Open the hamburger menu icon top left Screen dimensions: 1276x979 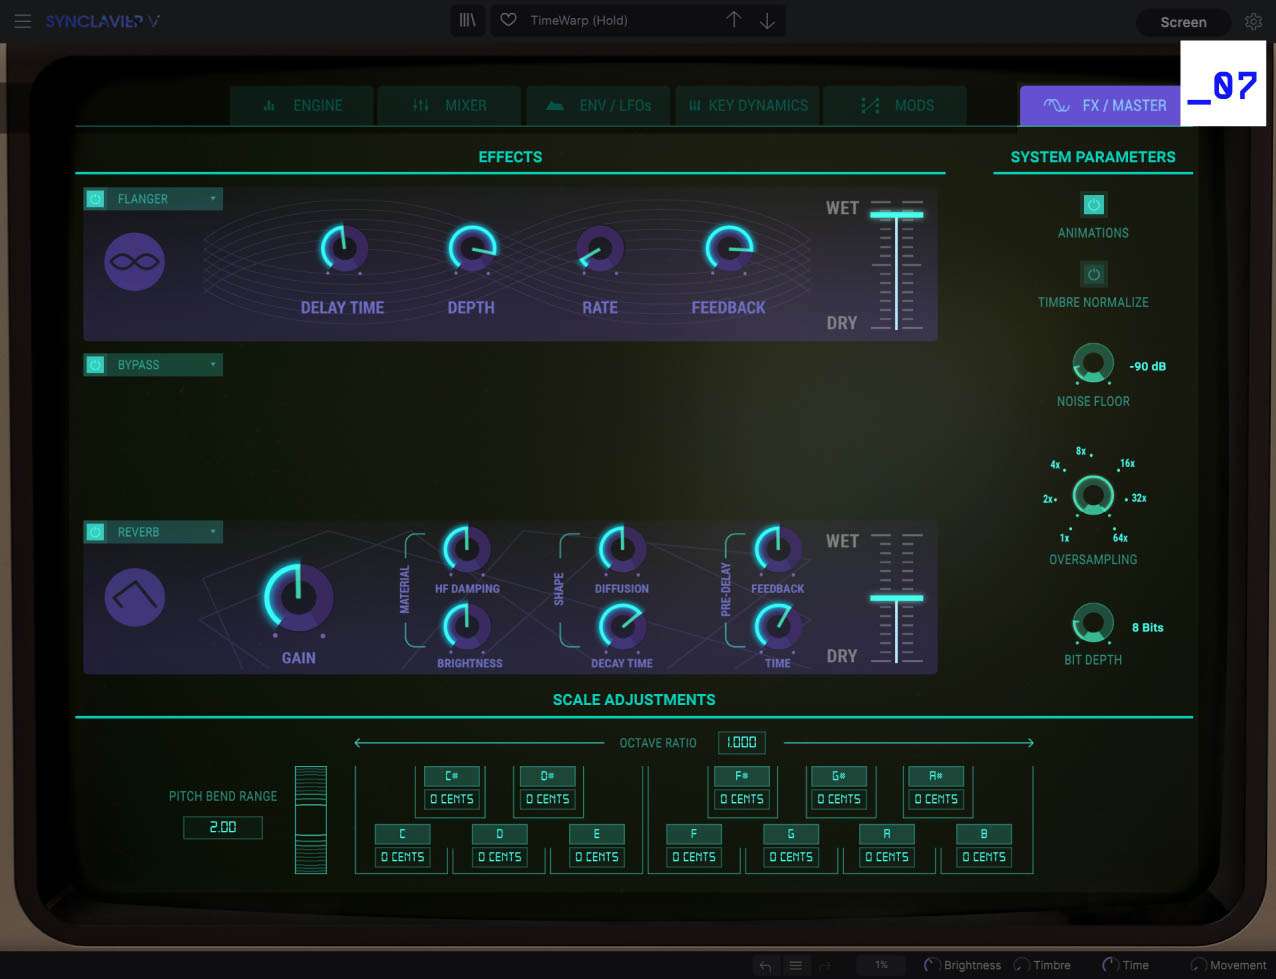tap(22, 21)
